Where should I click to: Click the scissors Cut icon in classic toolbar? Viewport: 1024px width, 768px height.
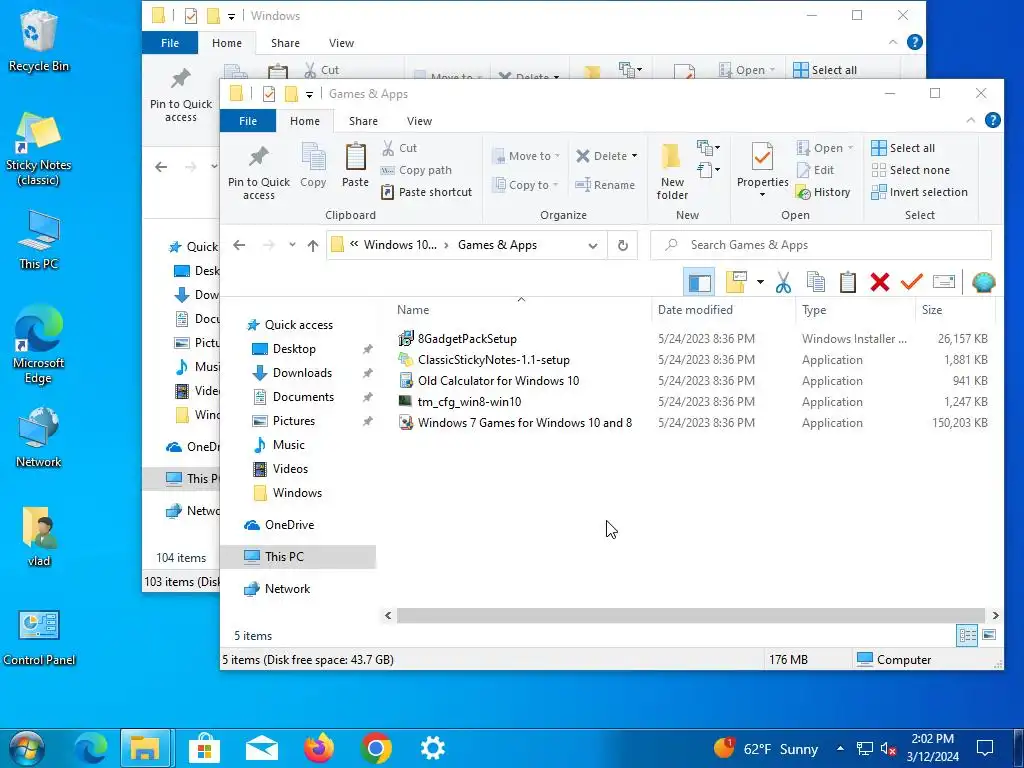point(783,282)
